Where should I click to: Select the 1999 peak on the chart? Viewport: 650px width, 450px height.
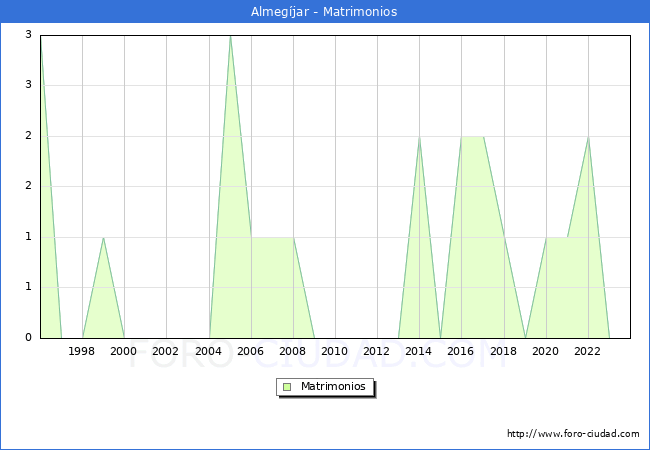pos(103,237)
